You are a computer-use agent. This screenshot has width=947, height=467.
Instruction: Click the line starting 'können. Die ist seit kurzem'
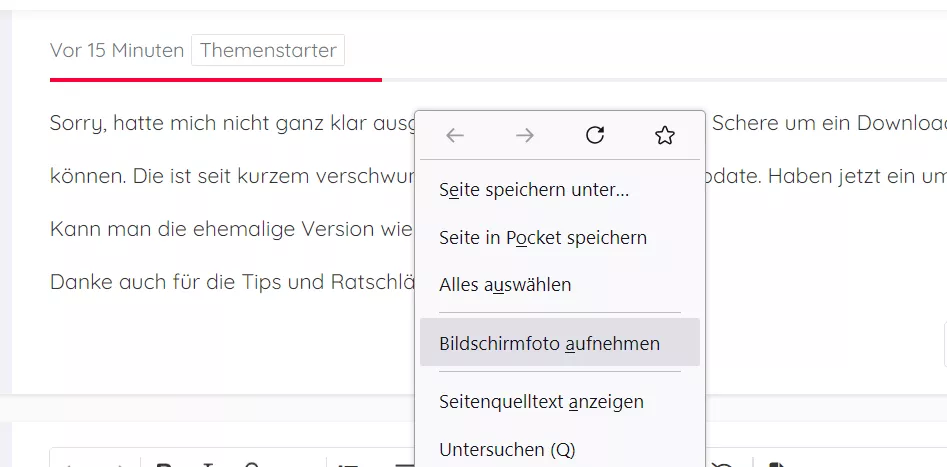pos(233,176)
